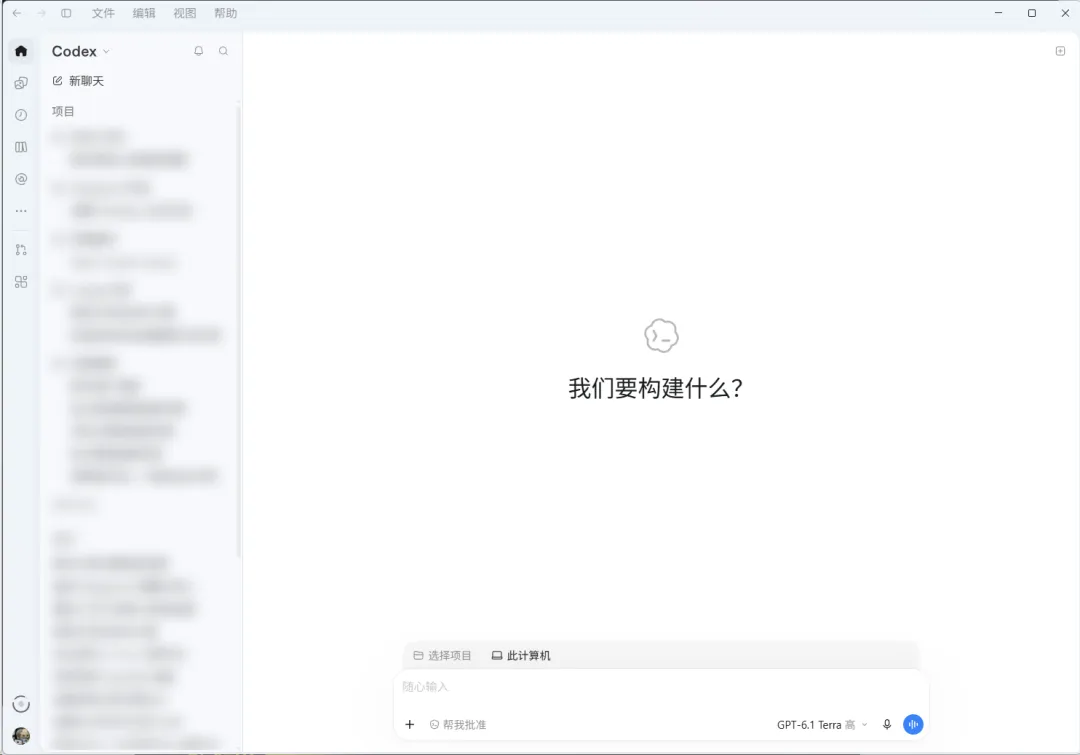Expand the Codex workspace dropdown
This screenshot has width=1080, height=755.
coord(81,52)
